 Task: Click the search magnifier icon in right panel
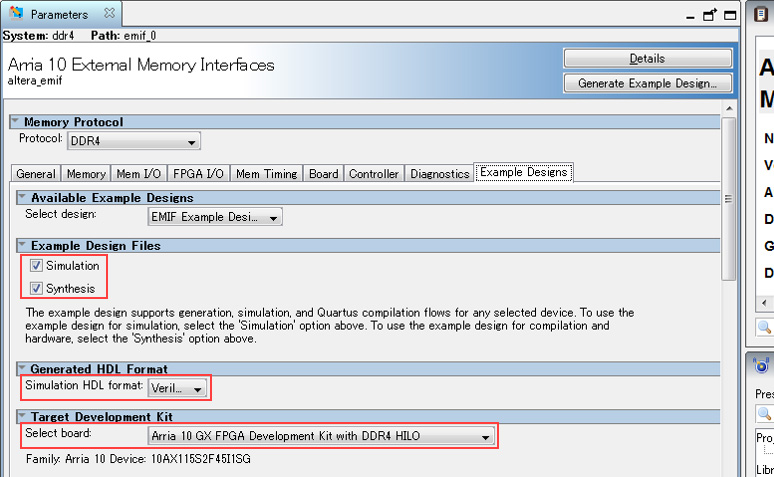764,327
